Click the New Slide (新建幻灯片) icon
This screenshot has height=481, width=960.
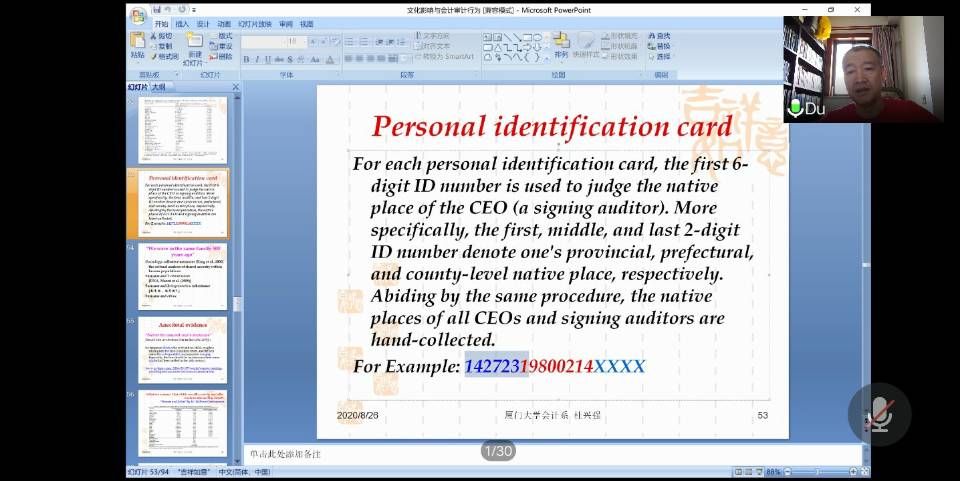[194, 46]
